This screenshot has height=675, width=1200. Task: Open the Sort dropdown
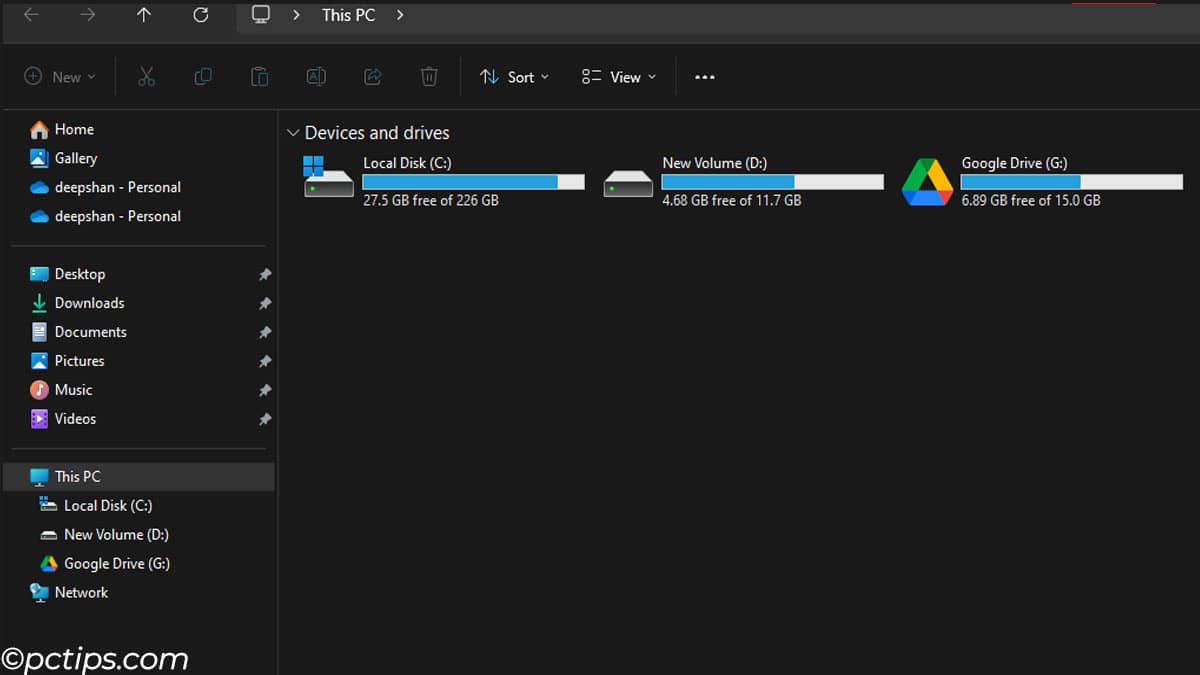coord(514,77)
